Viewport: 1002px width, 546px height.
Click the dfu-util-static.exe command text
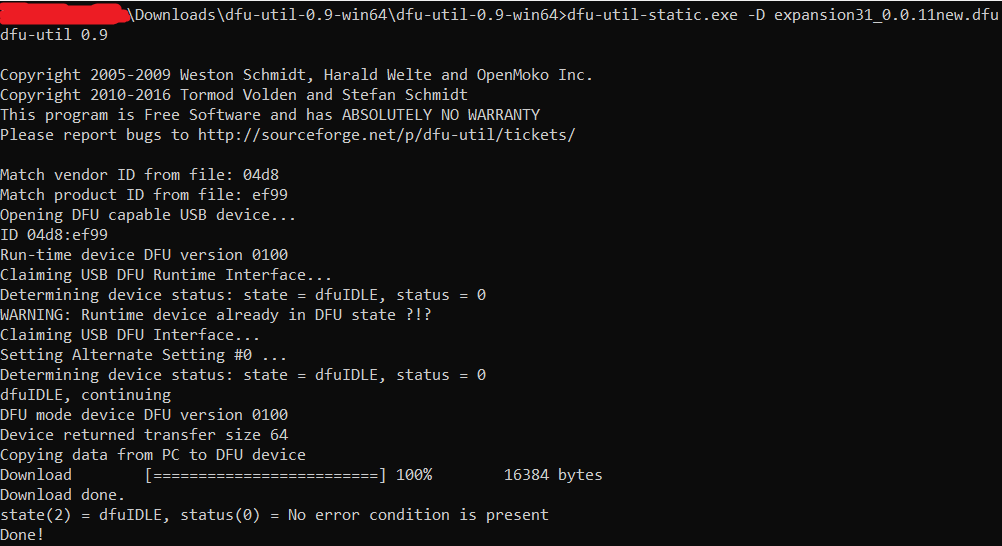[x=648, y=15]
